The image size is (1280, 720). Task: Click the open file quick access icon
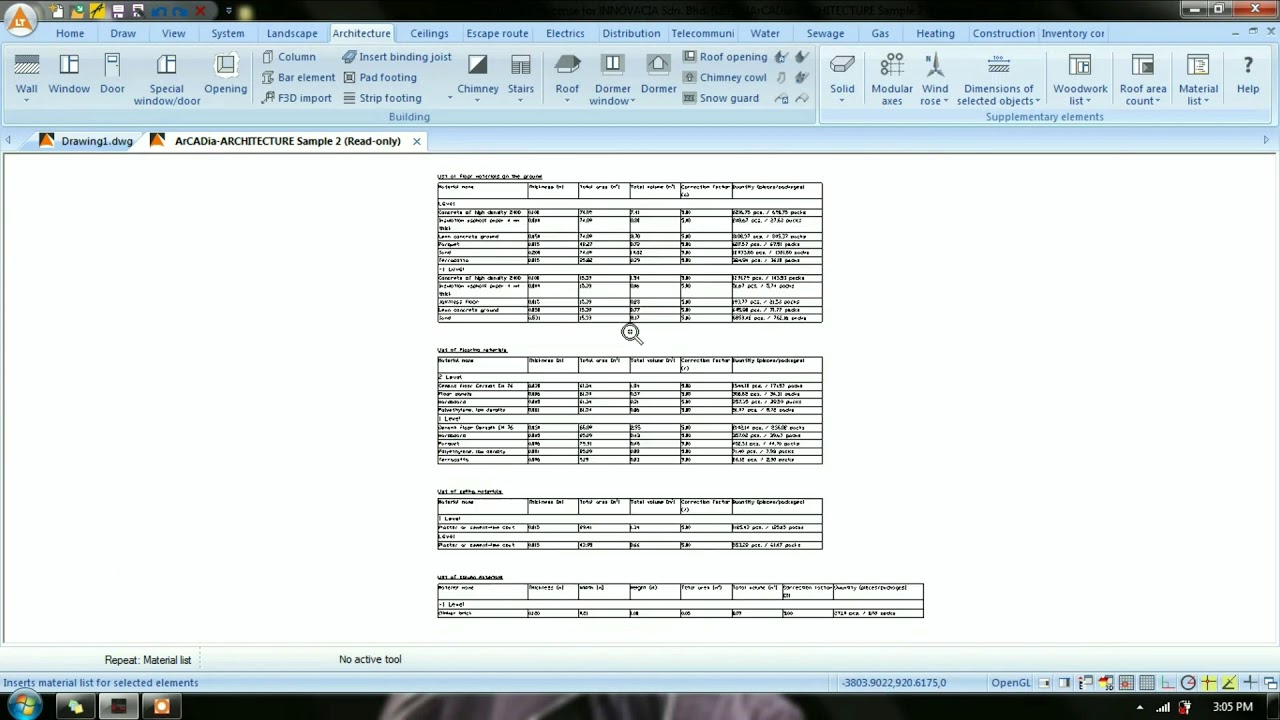(x=77, y=11)
